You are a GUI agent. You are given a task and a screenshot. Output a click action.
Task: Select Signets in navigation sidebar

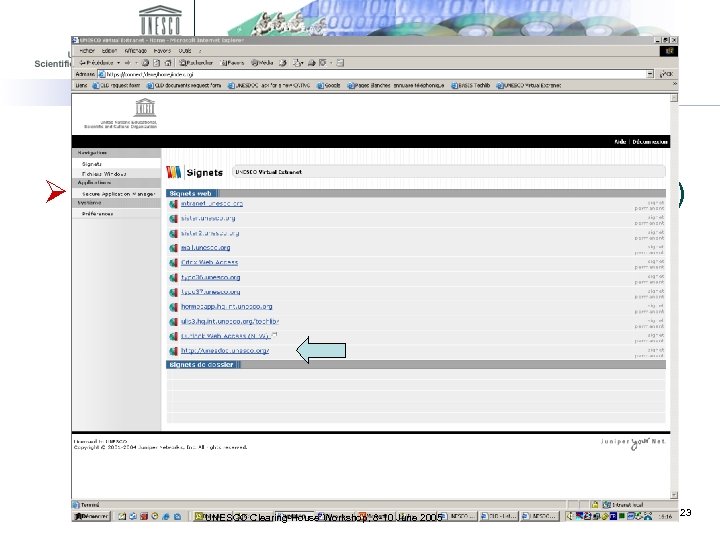92,164
